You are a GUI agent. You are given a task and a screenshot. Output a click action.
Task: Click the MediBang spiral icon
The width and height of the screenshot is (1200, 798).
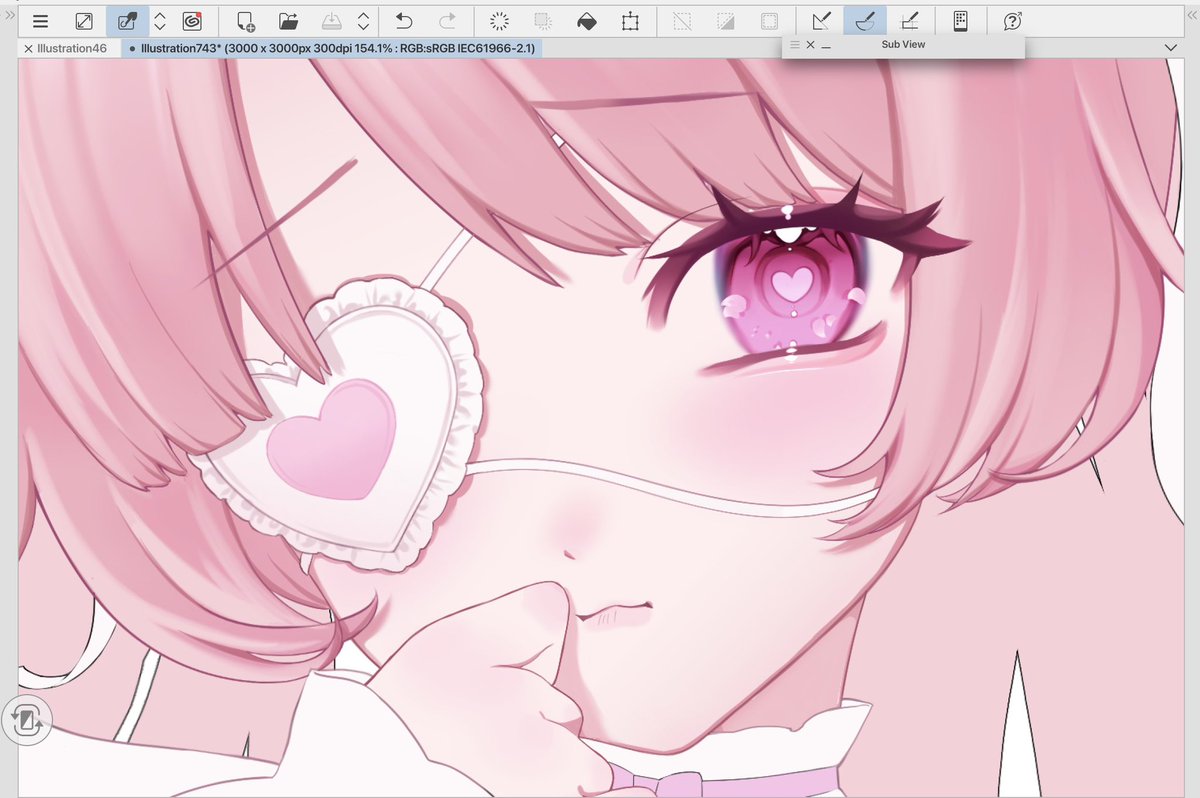coord(192,20)
